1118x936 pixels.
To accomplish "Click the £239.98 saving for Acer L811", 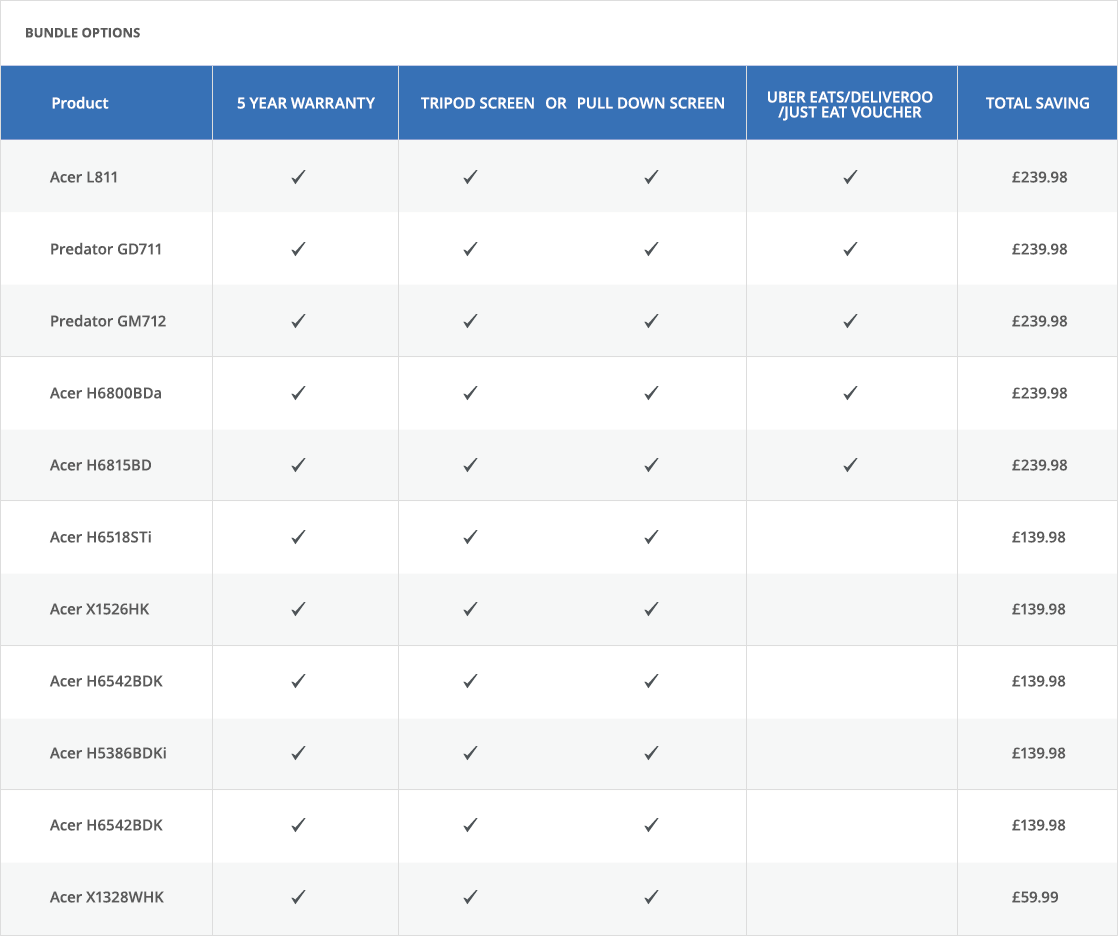I will coord(1040,177).
